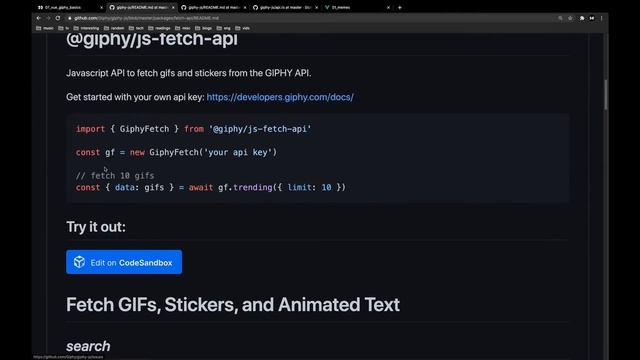Click the zoom magnifier icon in address bar
The height and width of the screenshot is (360, 640).
click(x=560, y=18)
